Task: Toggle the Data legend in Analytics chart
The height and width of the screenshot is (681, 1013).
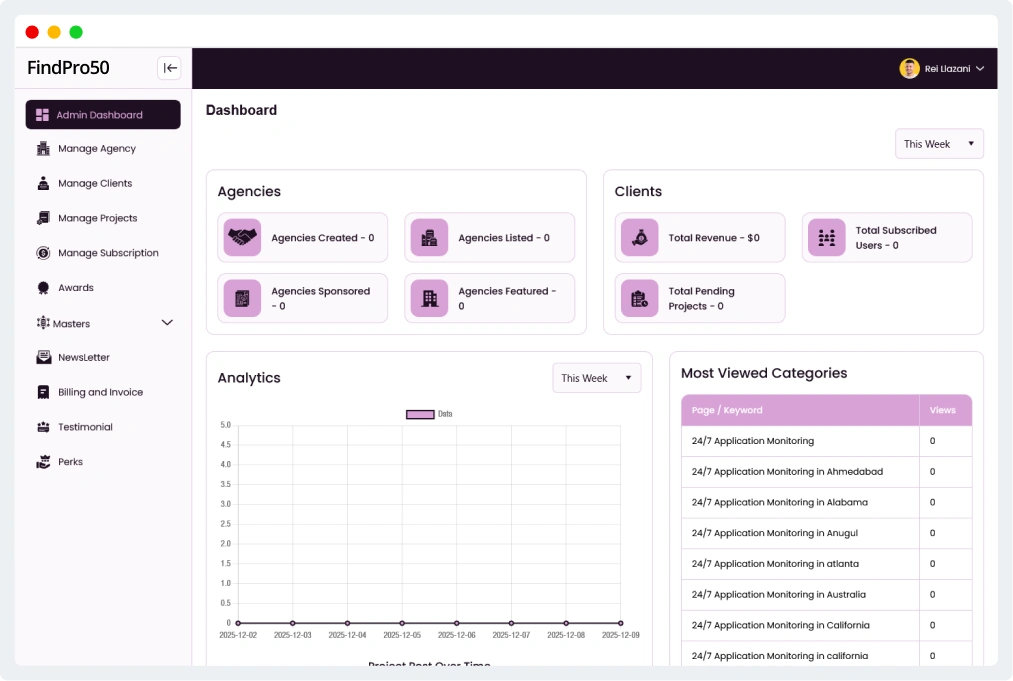Action: pyautogui.click(x=420, y=414)
